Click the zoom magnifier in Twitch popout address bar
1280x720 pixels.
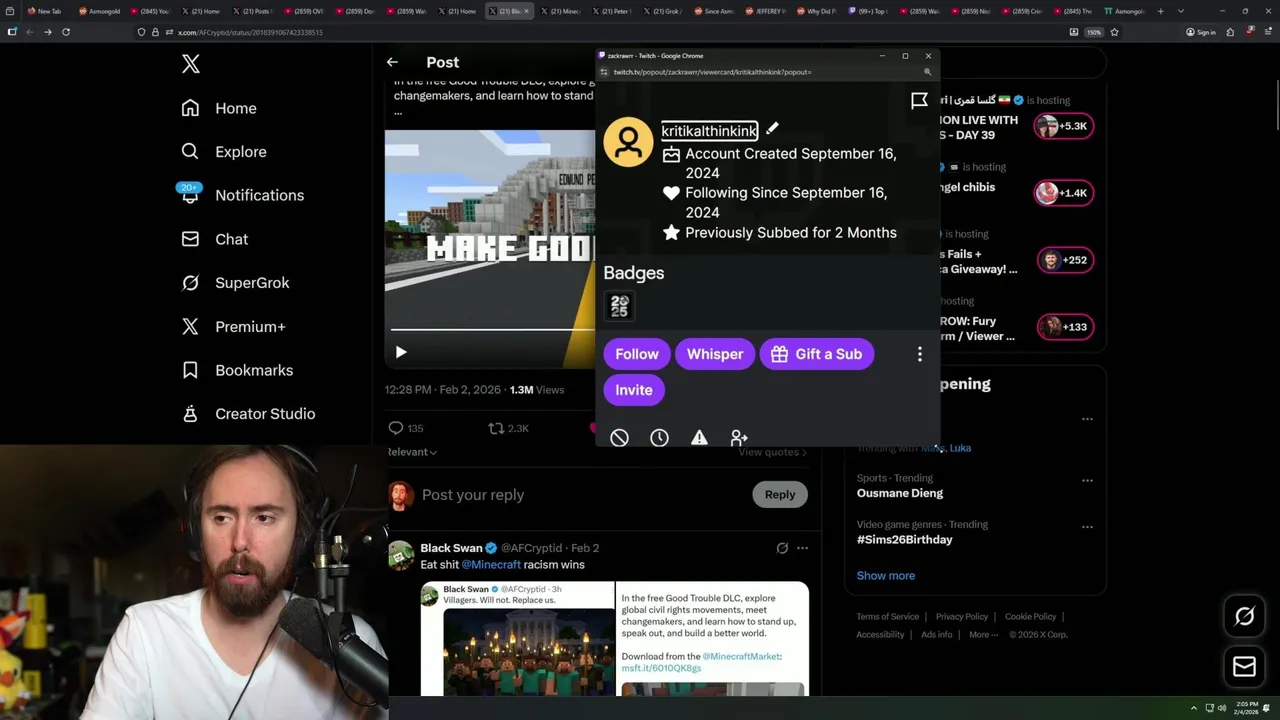pyautogui.click(x=928, y=72)
